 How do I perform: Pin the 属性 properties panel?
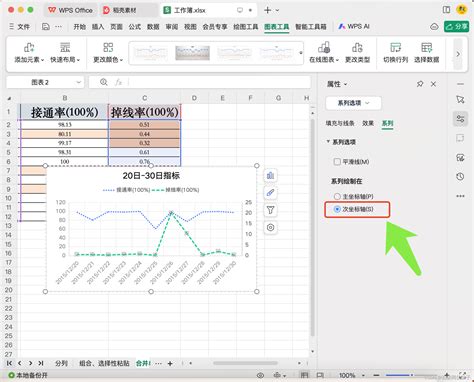point(420,84)
